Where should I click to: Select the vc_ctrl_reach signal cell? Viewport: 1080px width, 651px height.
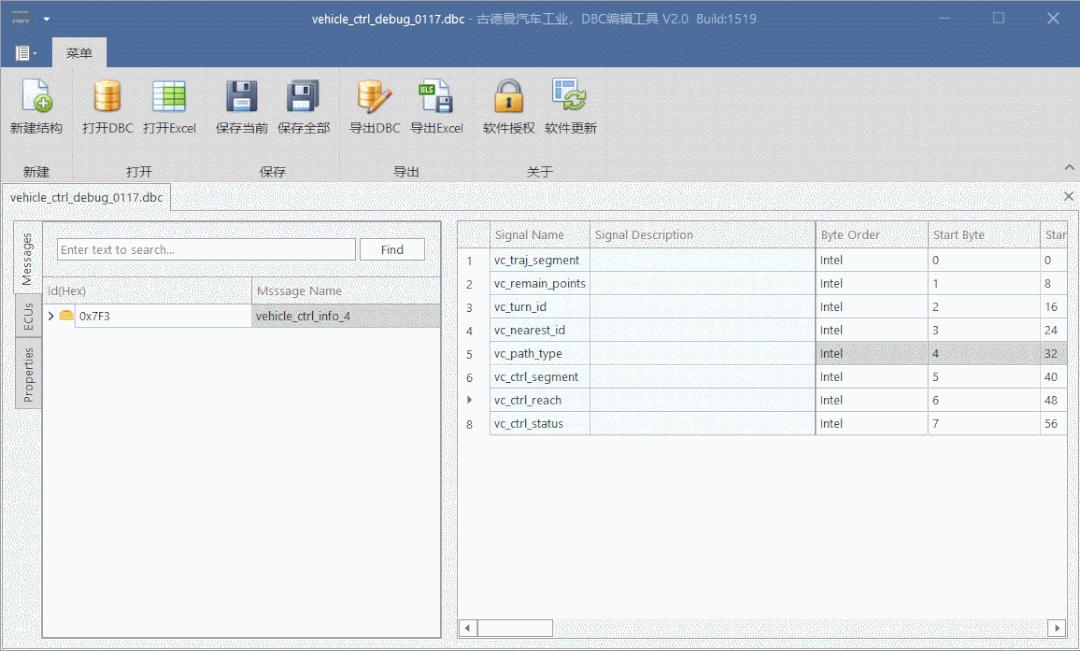[x=539, y=401]
